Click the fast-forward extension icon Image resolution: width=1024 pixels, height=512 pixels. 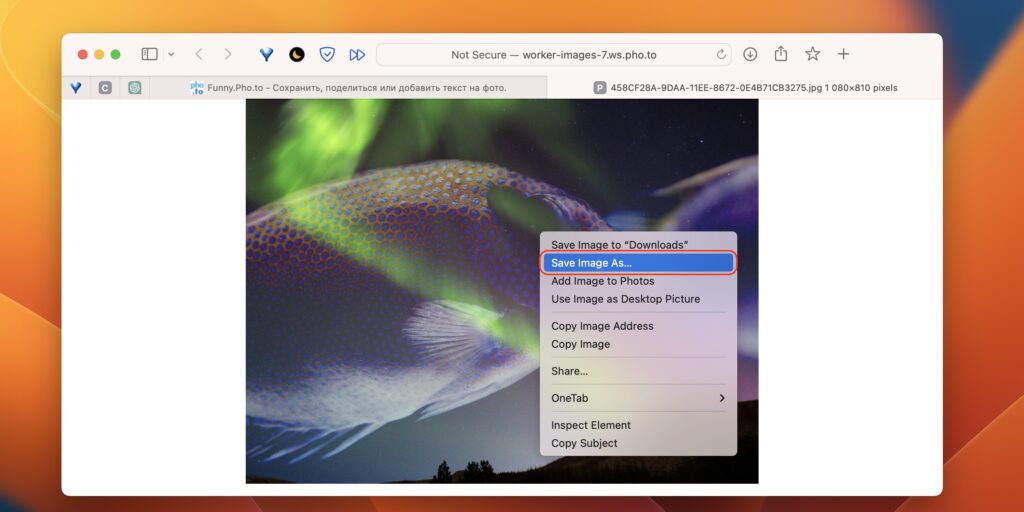(x=357, y=55)
